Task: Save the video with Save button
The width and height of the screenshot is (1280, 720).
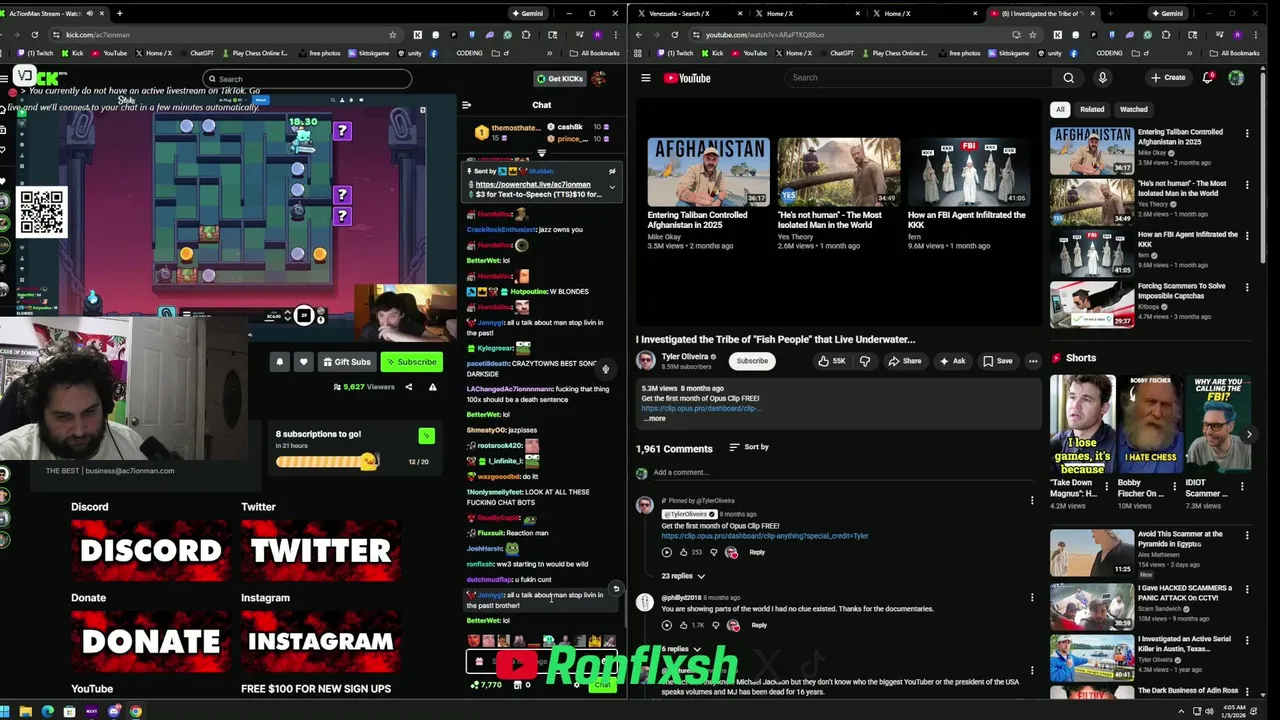Action: click(x=997, y=361)
